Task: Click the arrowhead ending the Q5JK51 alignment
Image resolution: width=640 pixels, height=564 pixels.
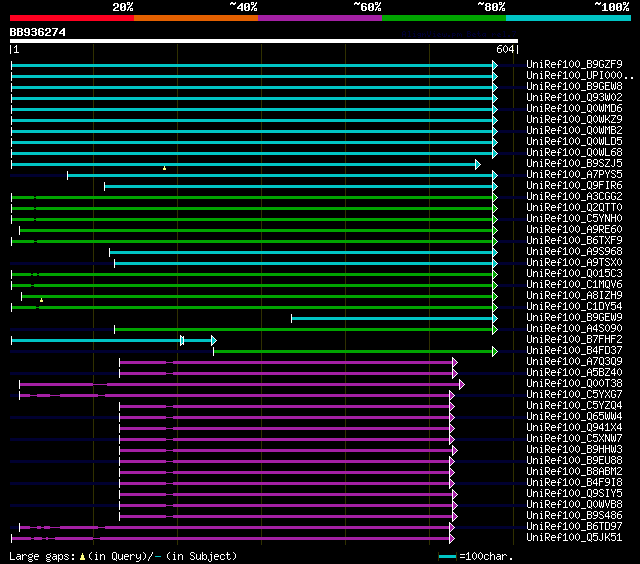Action: [x=453, y=538]
